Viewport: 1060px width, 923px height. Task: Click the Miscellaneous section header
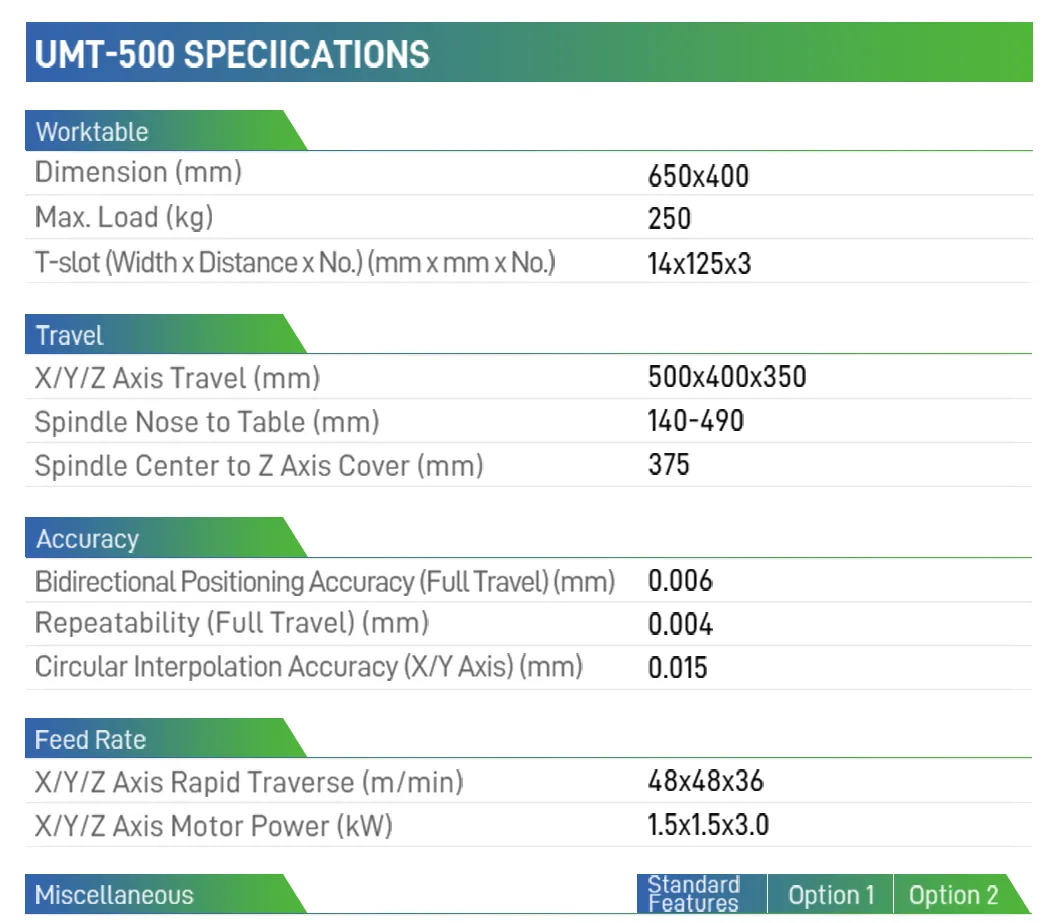[114, 895]
